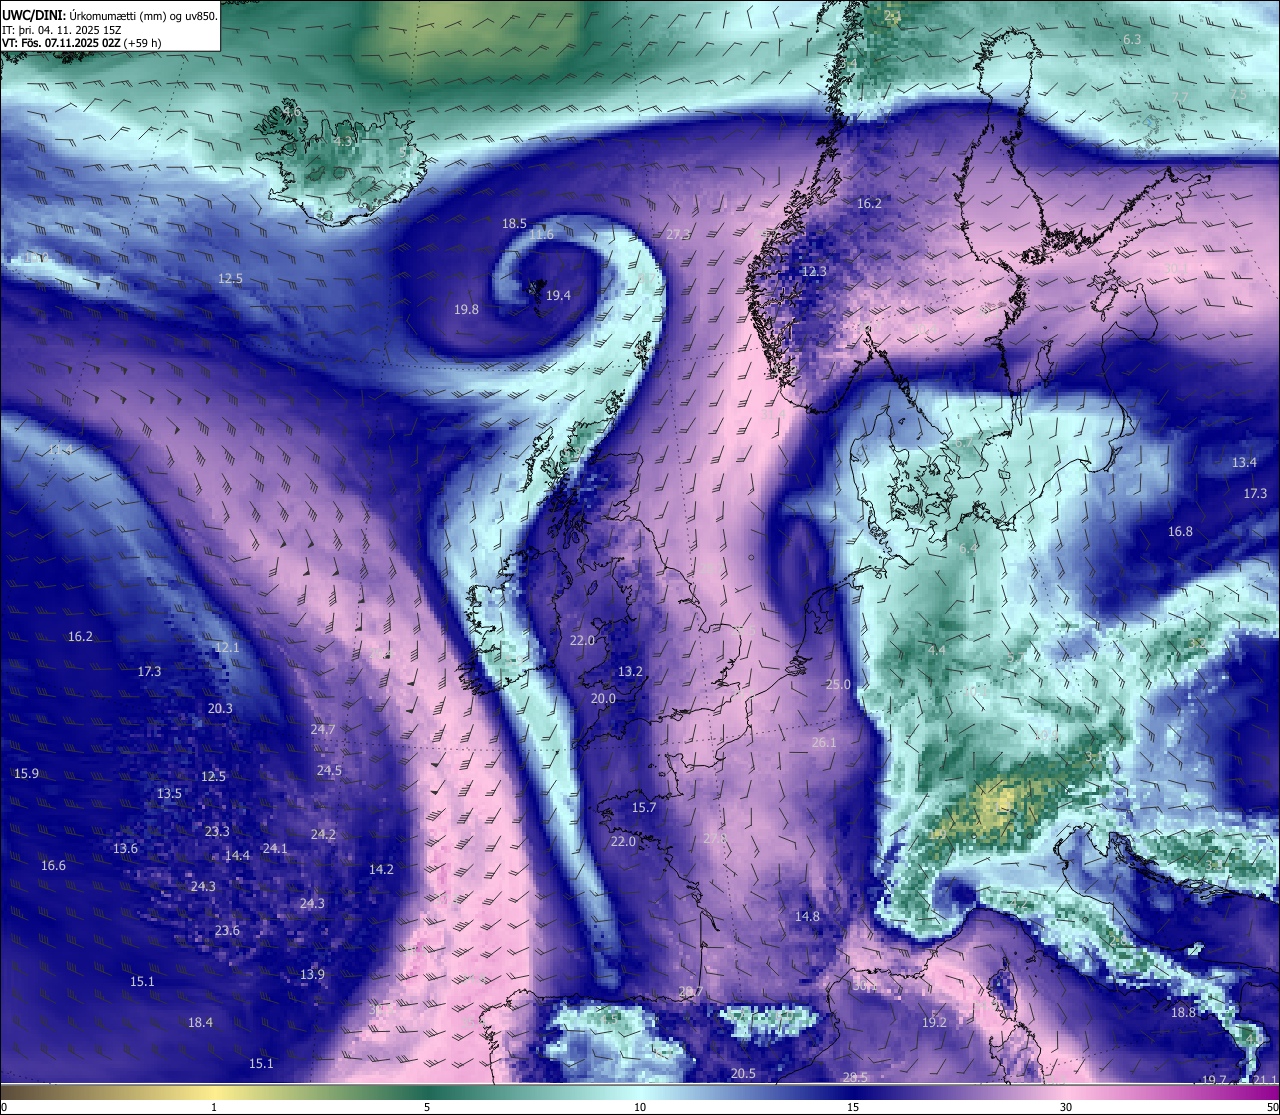Click the 18.4 map value

click(x=200, y=1023)
